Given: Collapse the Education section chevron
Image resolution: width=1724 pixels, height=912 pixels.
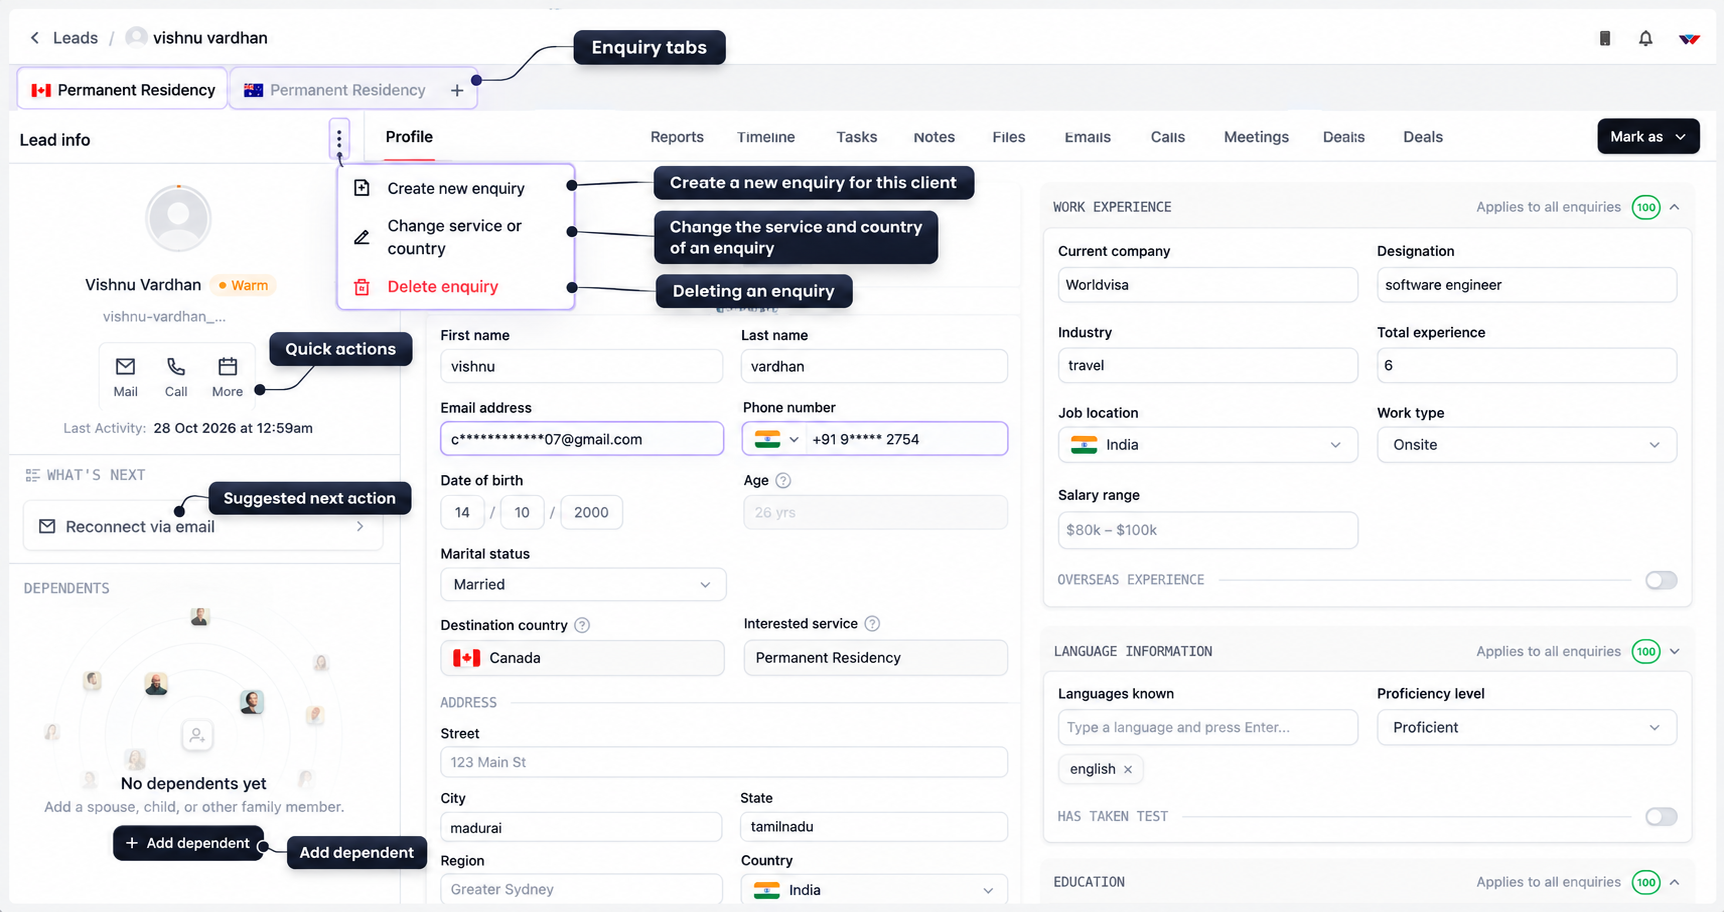Looking at the screenshot, I should point(1675,882).
